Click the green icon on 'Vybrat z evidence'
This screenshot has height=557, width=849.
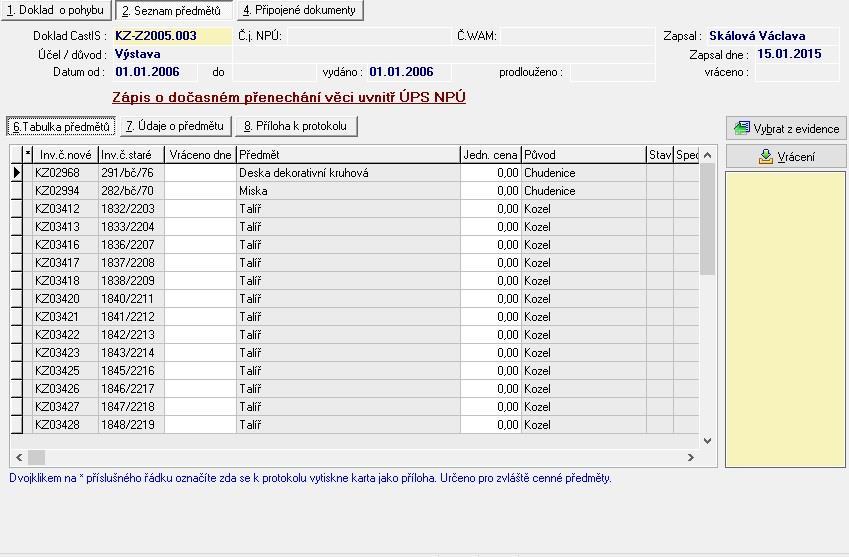(x=741, y=128)
